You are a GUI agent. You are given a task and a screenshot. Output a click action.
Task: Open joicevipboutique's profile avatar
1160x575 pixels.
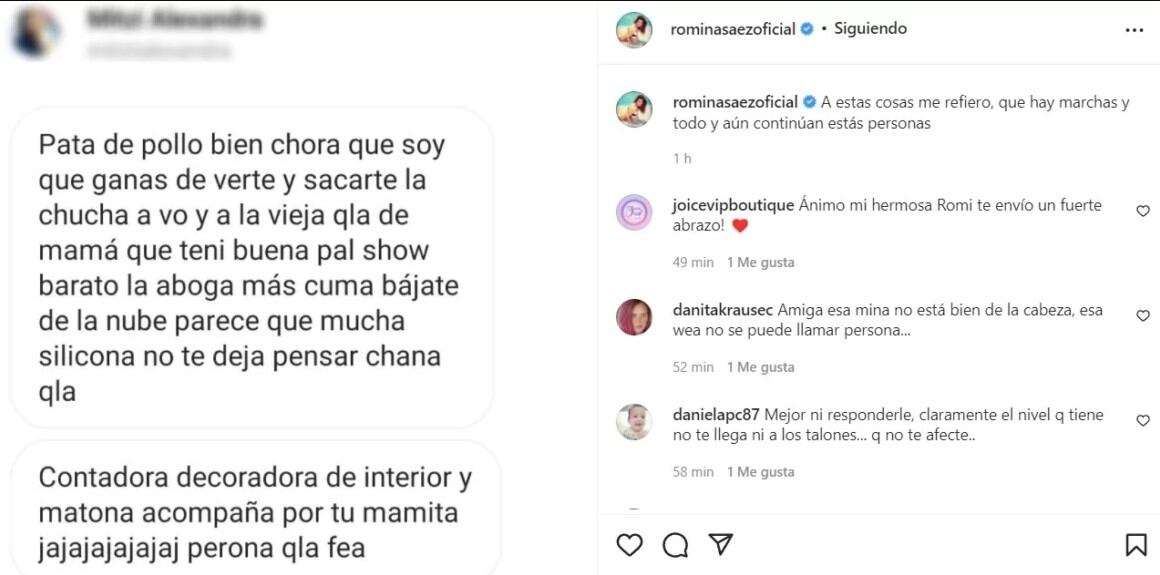(x=634, y=213)
